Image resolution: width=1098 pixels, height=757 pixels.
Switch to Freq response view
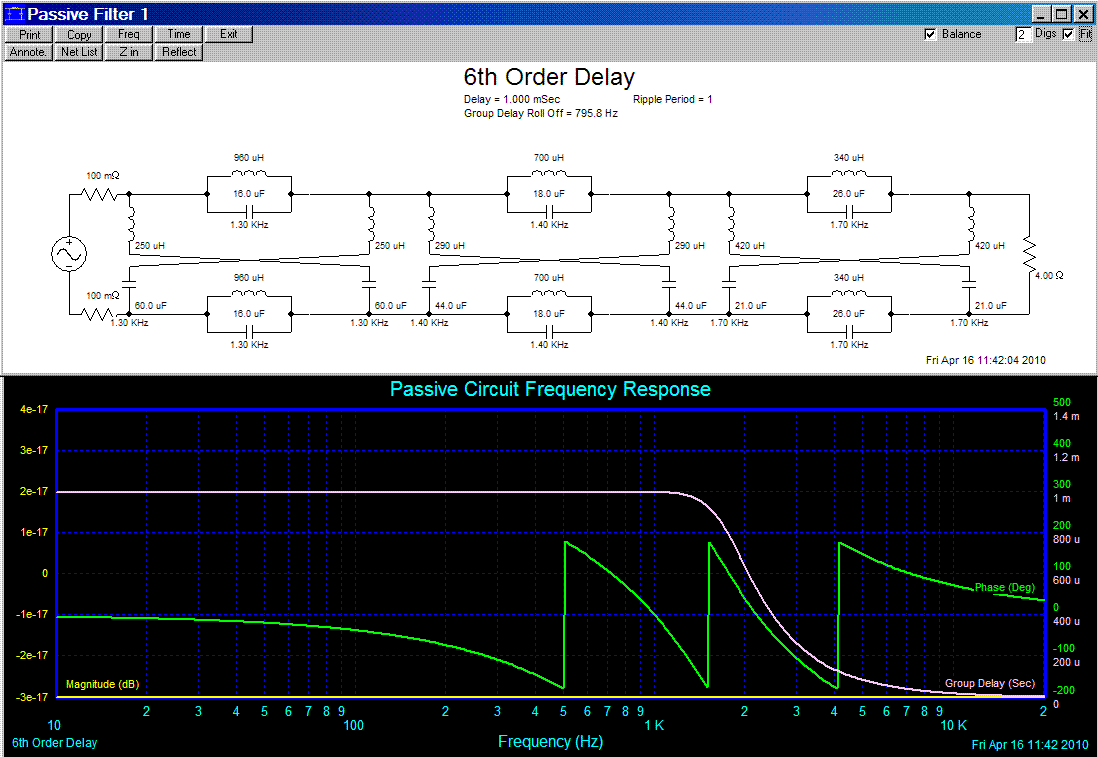click(x=129, y=34)
